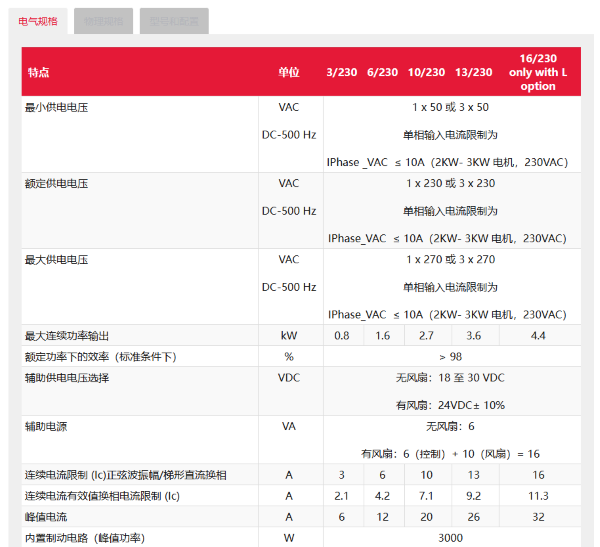Click the 最大连续功率输出 row label
The height and width of the screenshot is (547, 600).
coord(67,336)
